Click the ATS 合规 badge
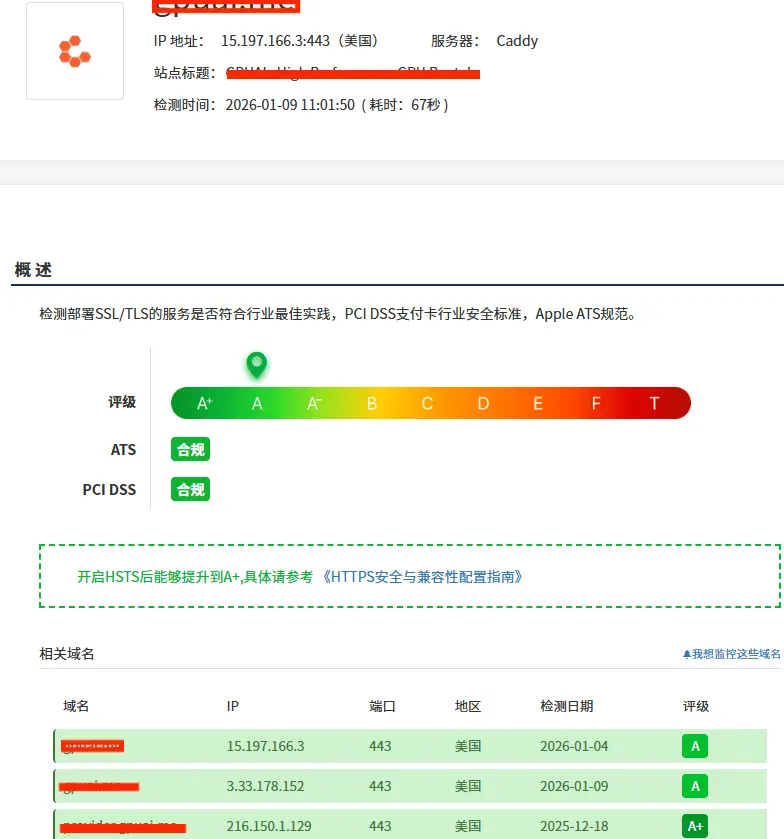The image size is (784, 839). pos(191,449)
